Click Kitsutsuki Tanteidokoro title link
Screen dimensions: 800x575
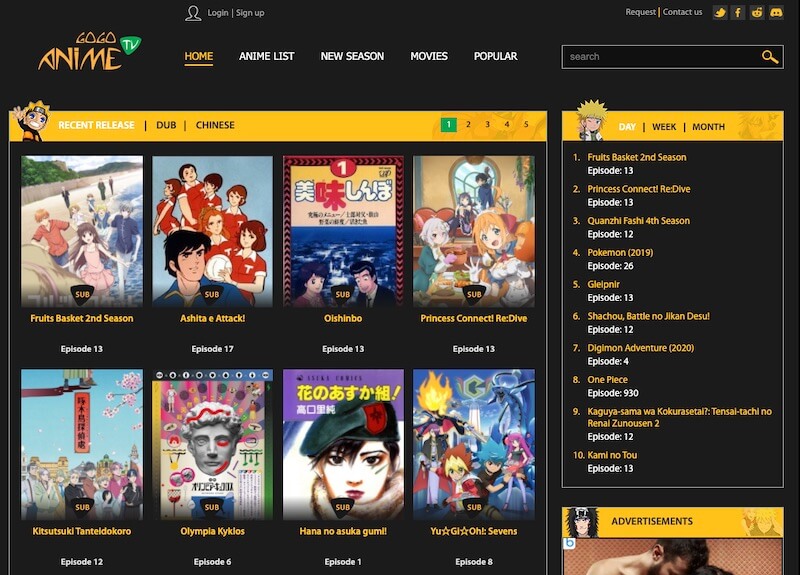(x=82, y=531)
